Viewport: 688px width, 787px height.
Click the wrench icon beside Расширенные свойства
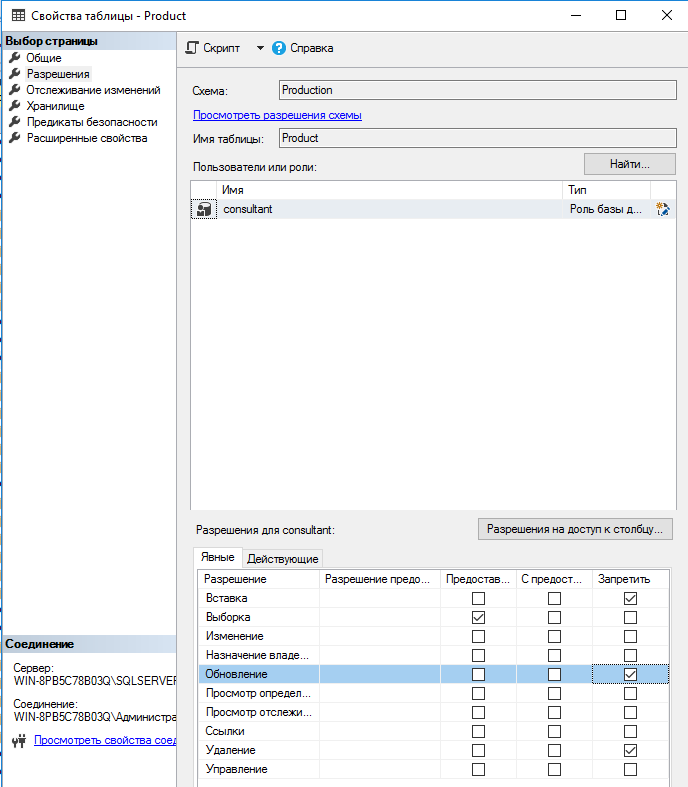point(15,138)
